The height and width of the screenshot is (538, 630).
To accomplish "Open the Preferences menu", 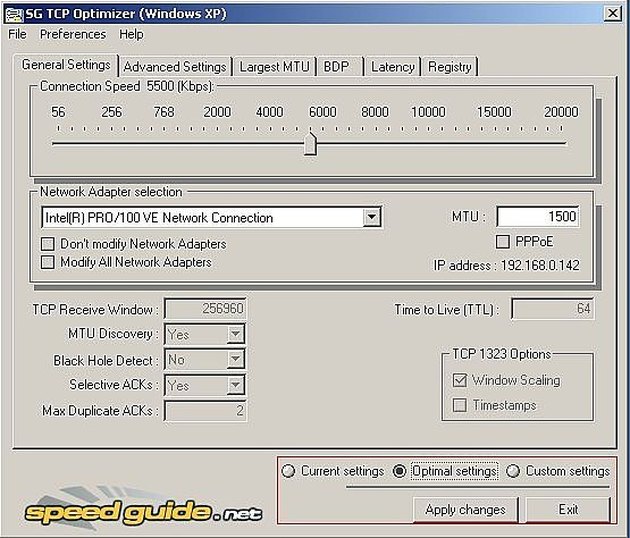I will pyautogui.click(x=73, y=34).
